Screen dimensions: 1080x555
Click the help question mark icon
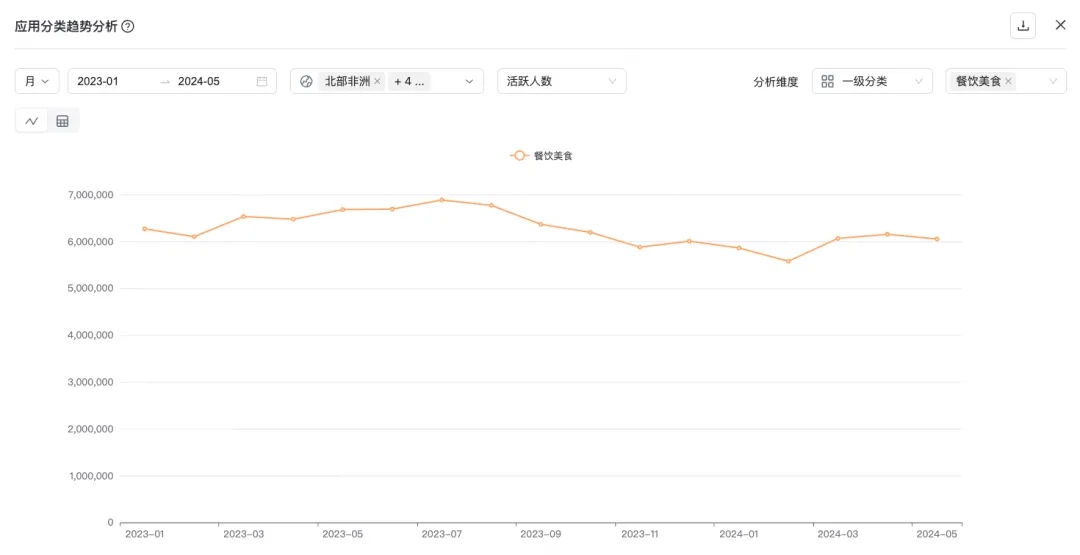pyautogui.click(x=128, y=26)
